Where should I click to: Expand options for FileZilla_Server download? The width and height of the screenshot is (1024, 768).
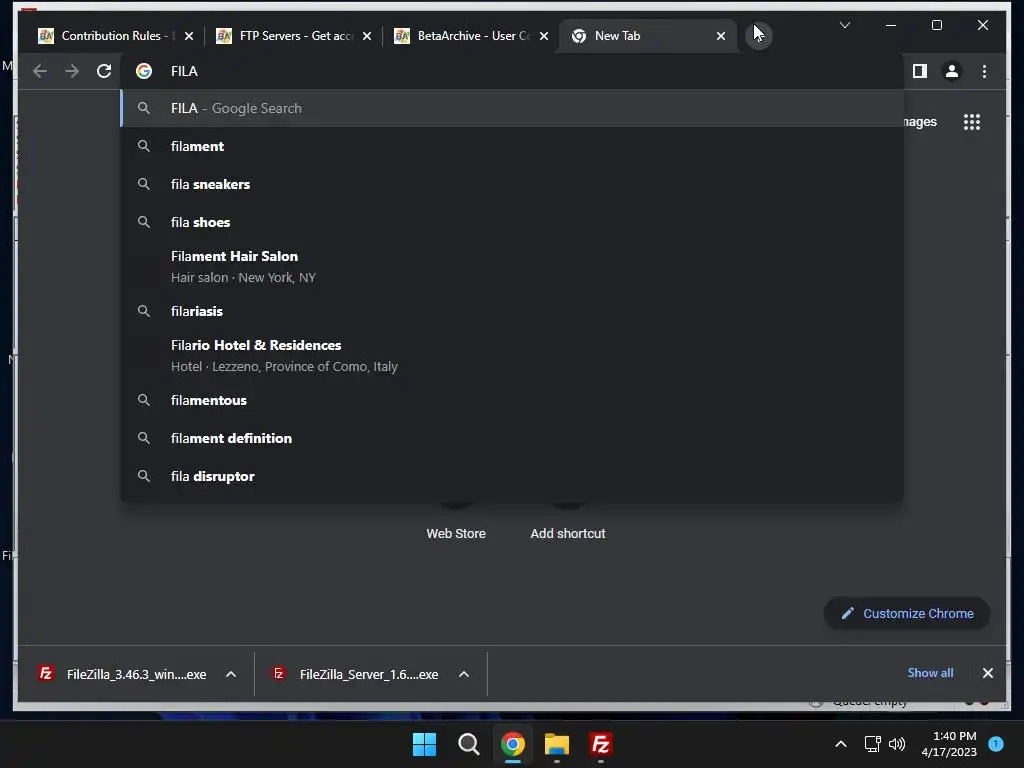coord(464,674)
